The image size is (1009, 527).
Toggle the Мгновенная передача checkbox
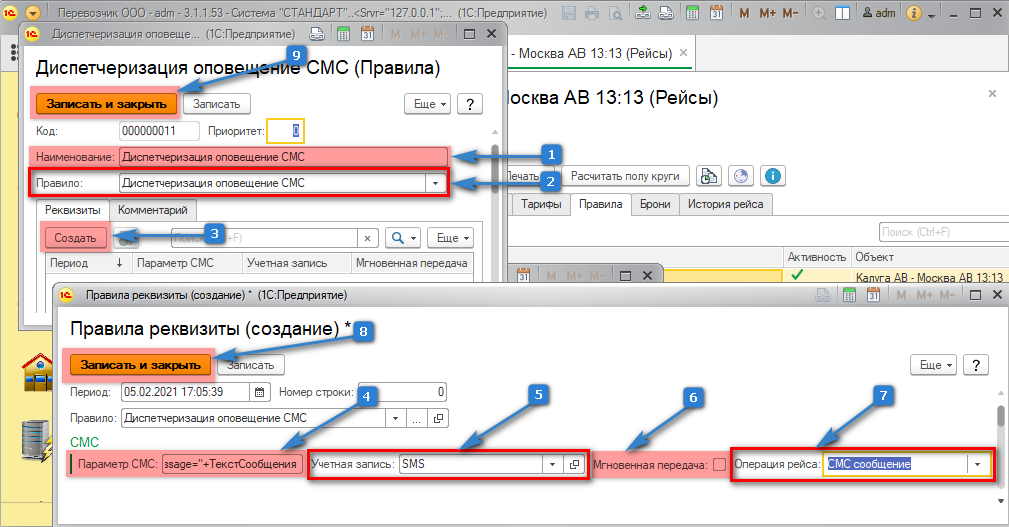(719, 464)
